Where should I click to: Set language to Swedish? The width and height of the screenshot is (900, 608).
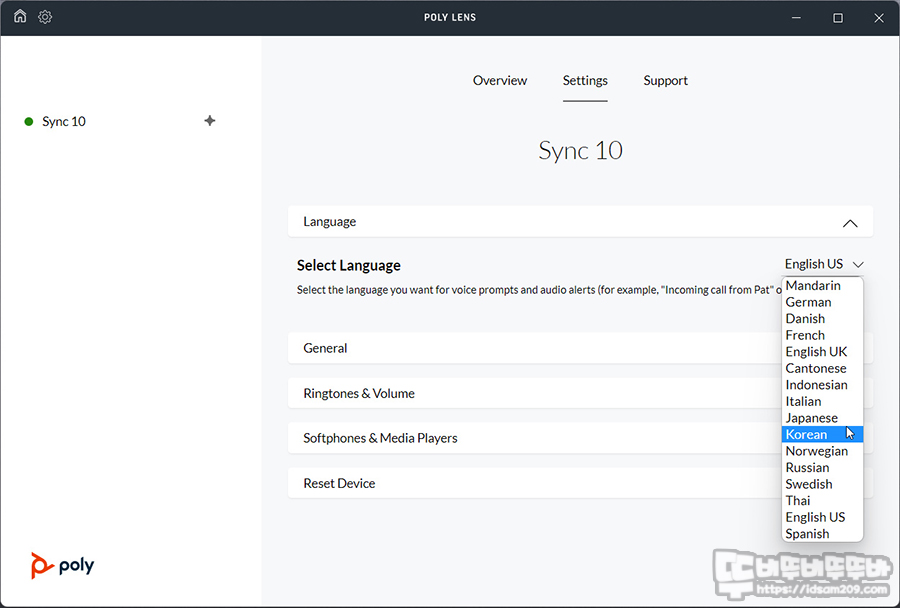[823, 484]
